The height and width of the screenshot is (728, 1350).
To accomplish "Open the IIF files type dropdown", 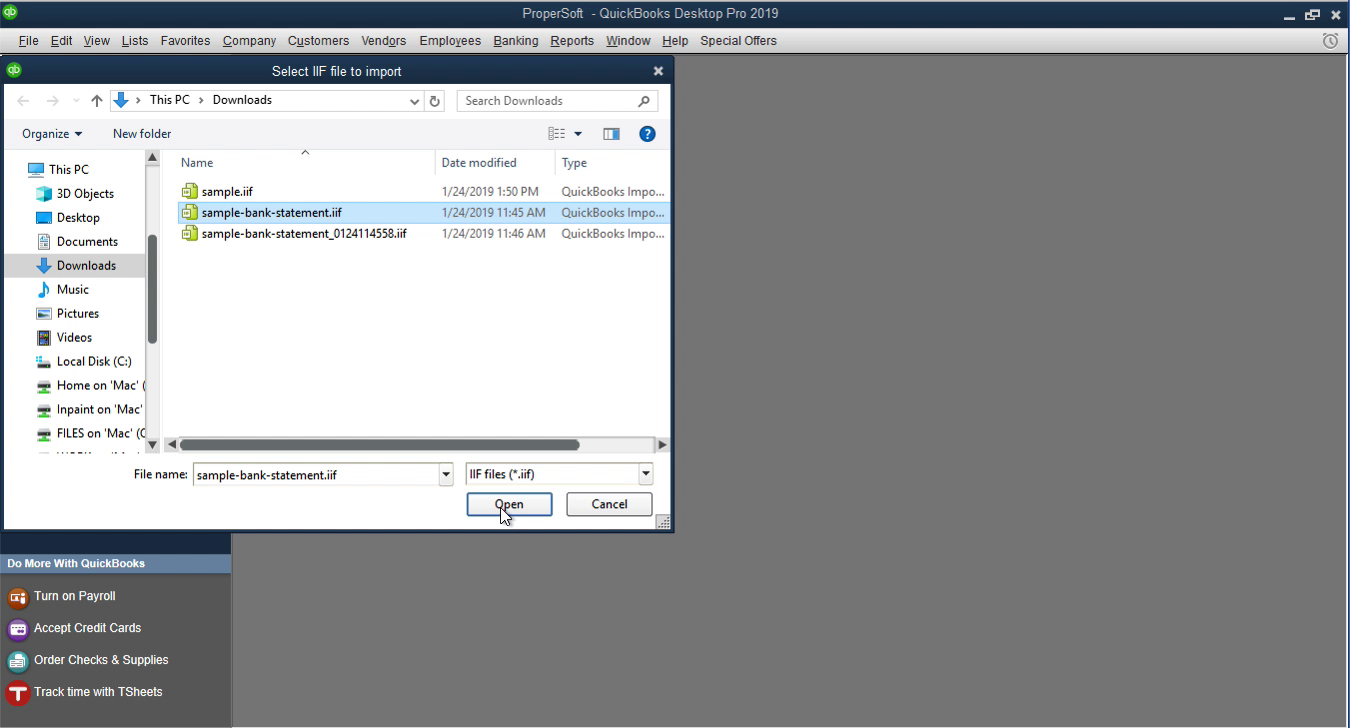I will [645, 473].
